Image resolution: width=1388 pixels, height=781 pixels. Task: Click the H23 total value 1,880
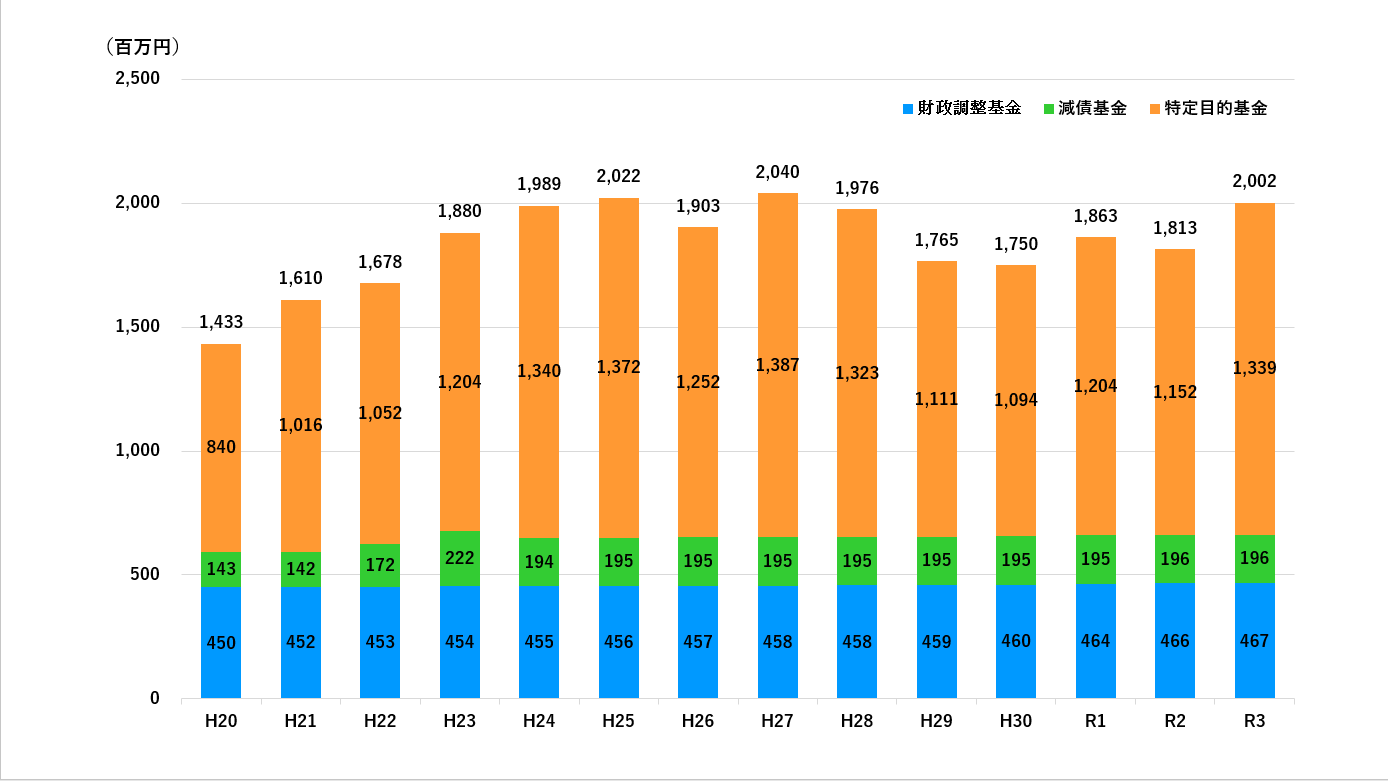coord(460,212)
